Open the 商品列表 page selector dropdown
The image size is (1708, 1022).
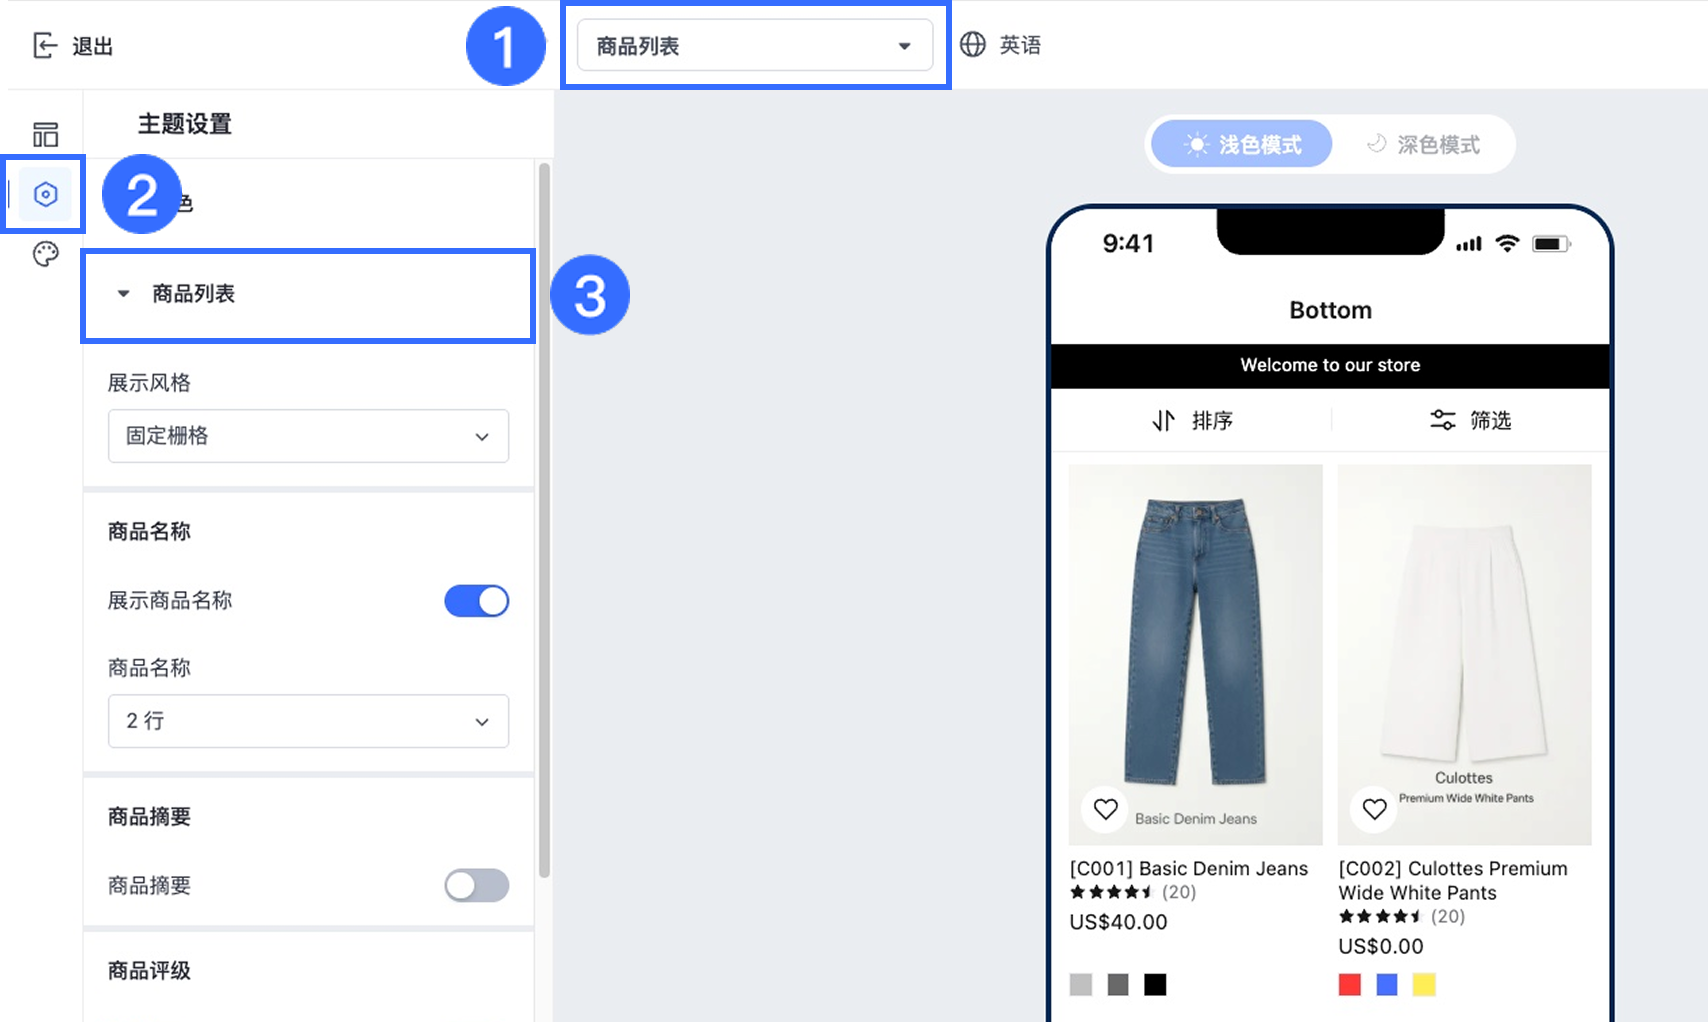755,46
